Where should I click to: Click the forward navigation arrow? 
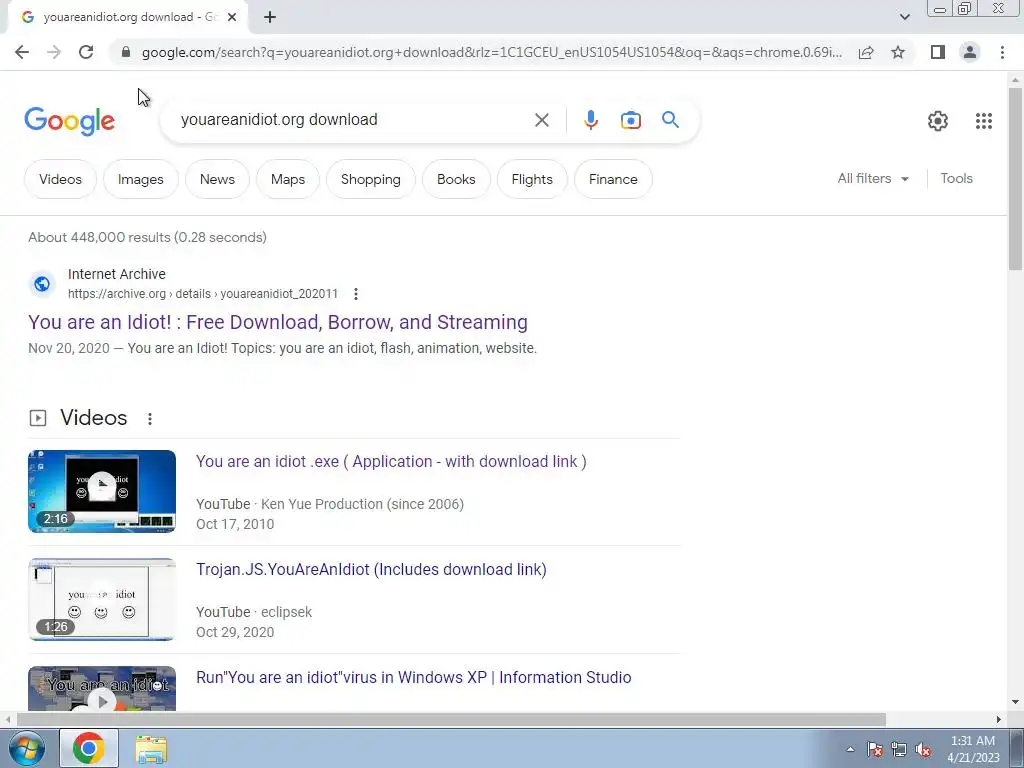(54, 52)
